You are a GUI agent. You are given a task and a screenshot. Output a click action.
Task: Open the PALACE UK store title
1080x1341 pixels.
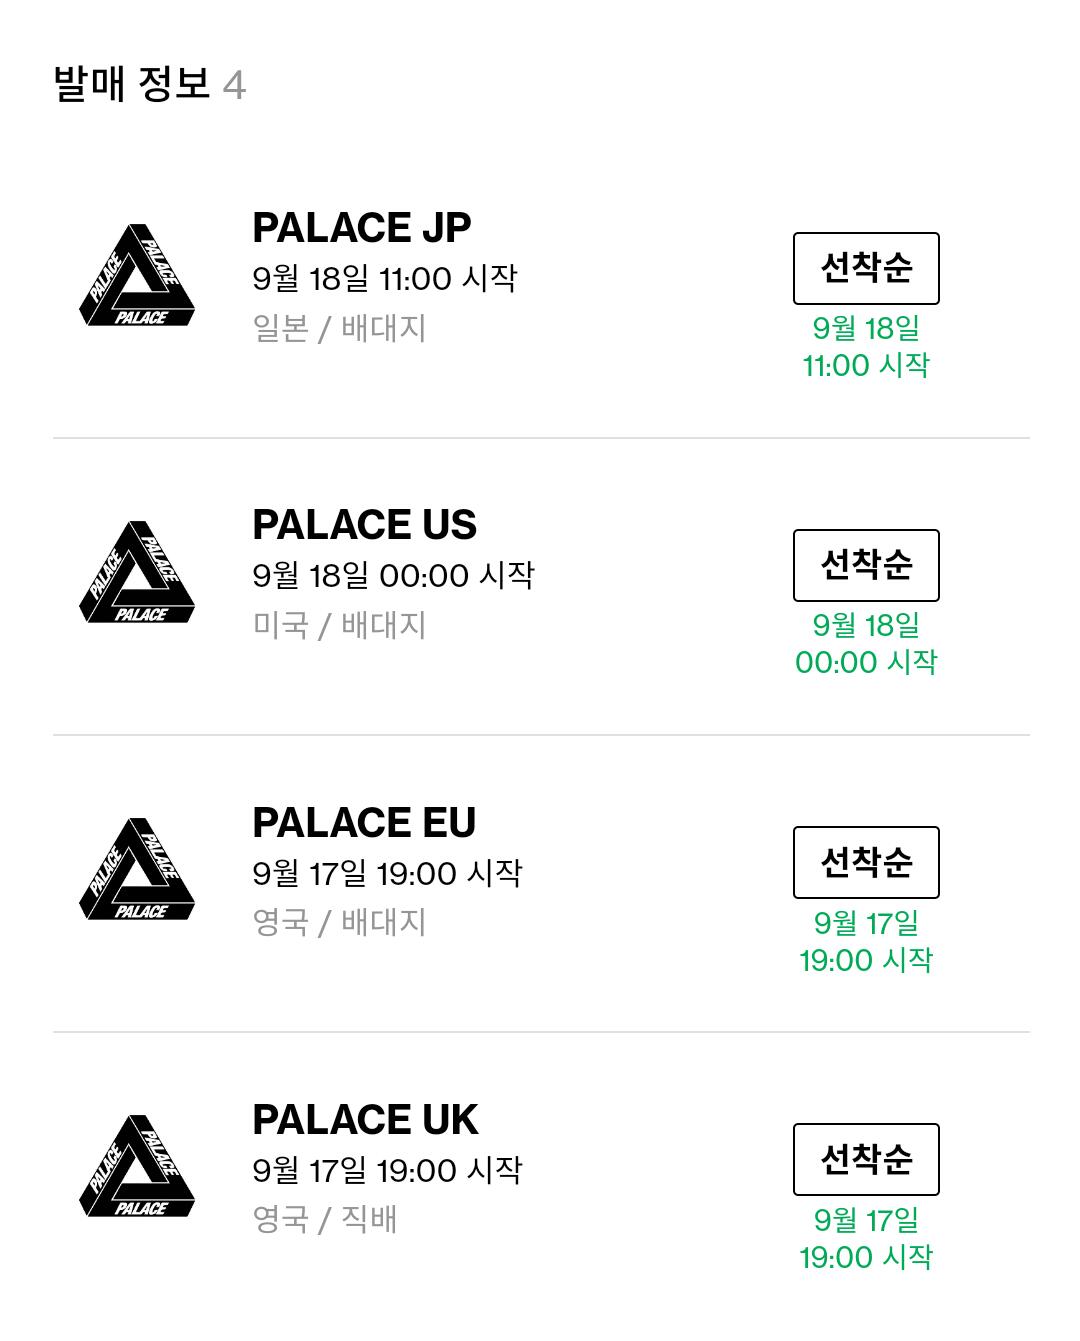[365, 1119]
